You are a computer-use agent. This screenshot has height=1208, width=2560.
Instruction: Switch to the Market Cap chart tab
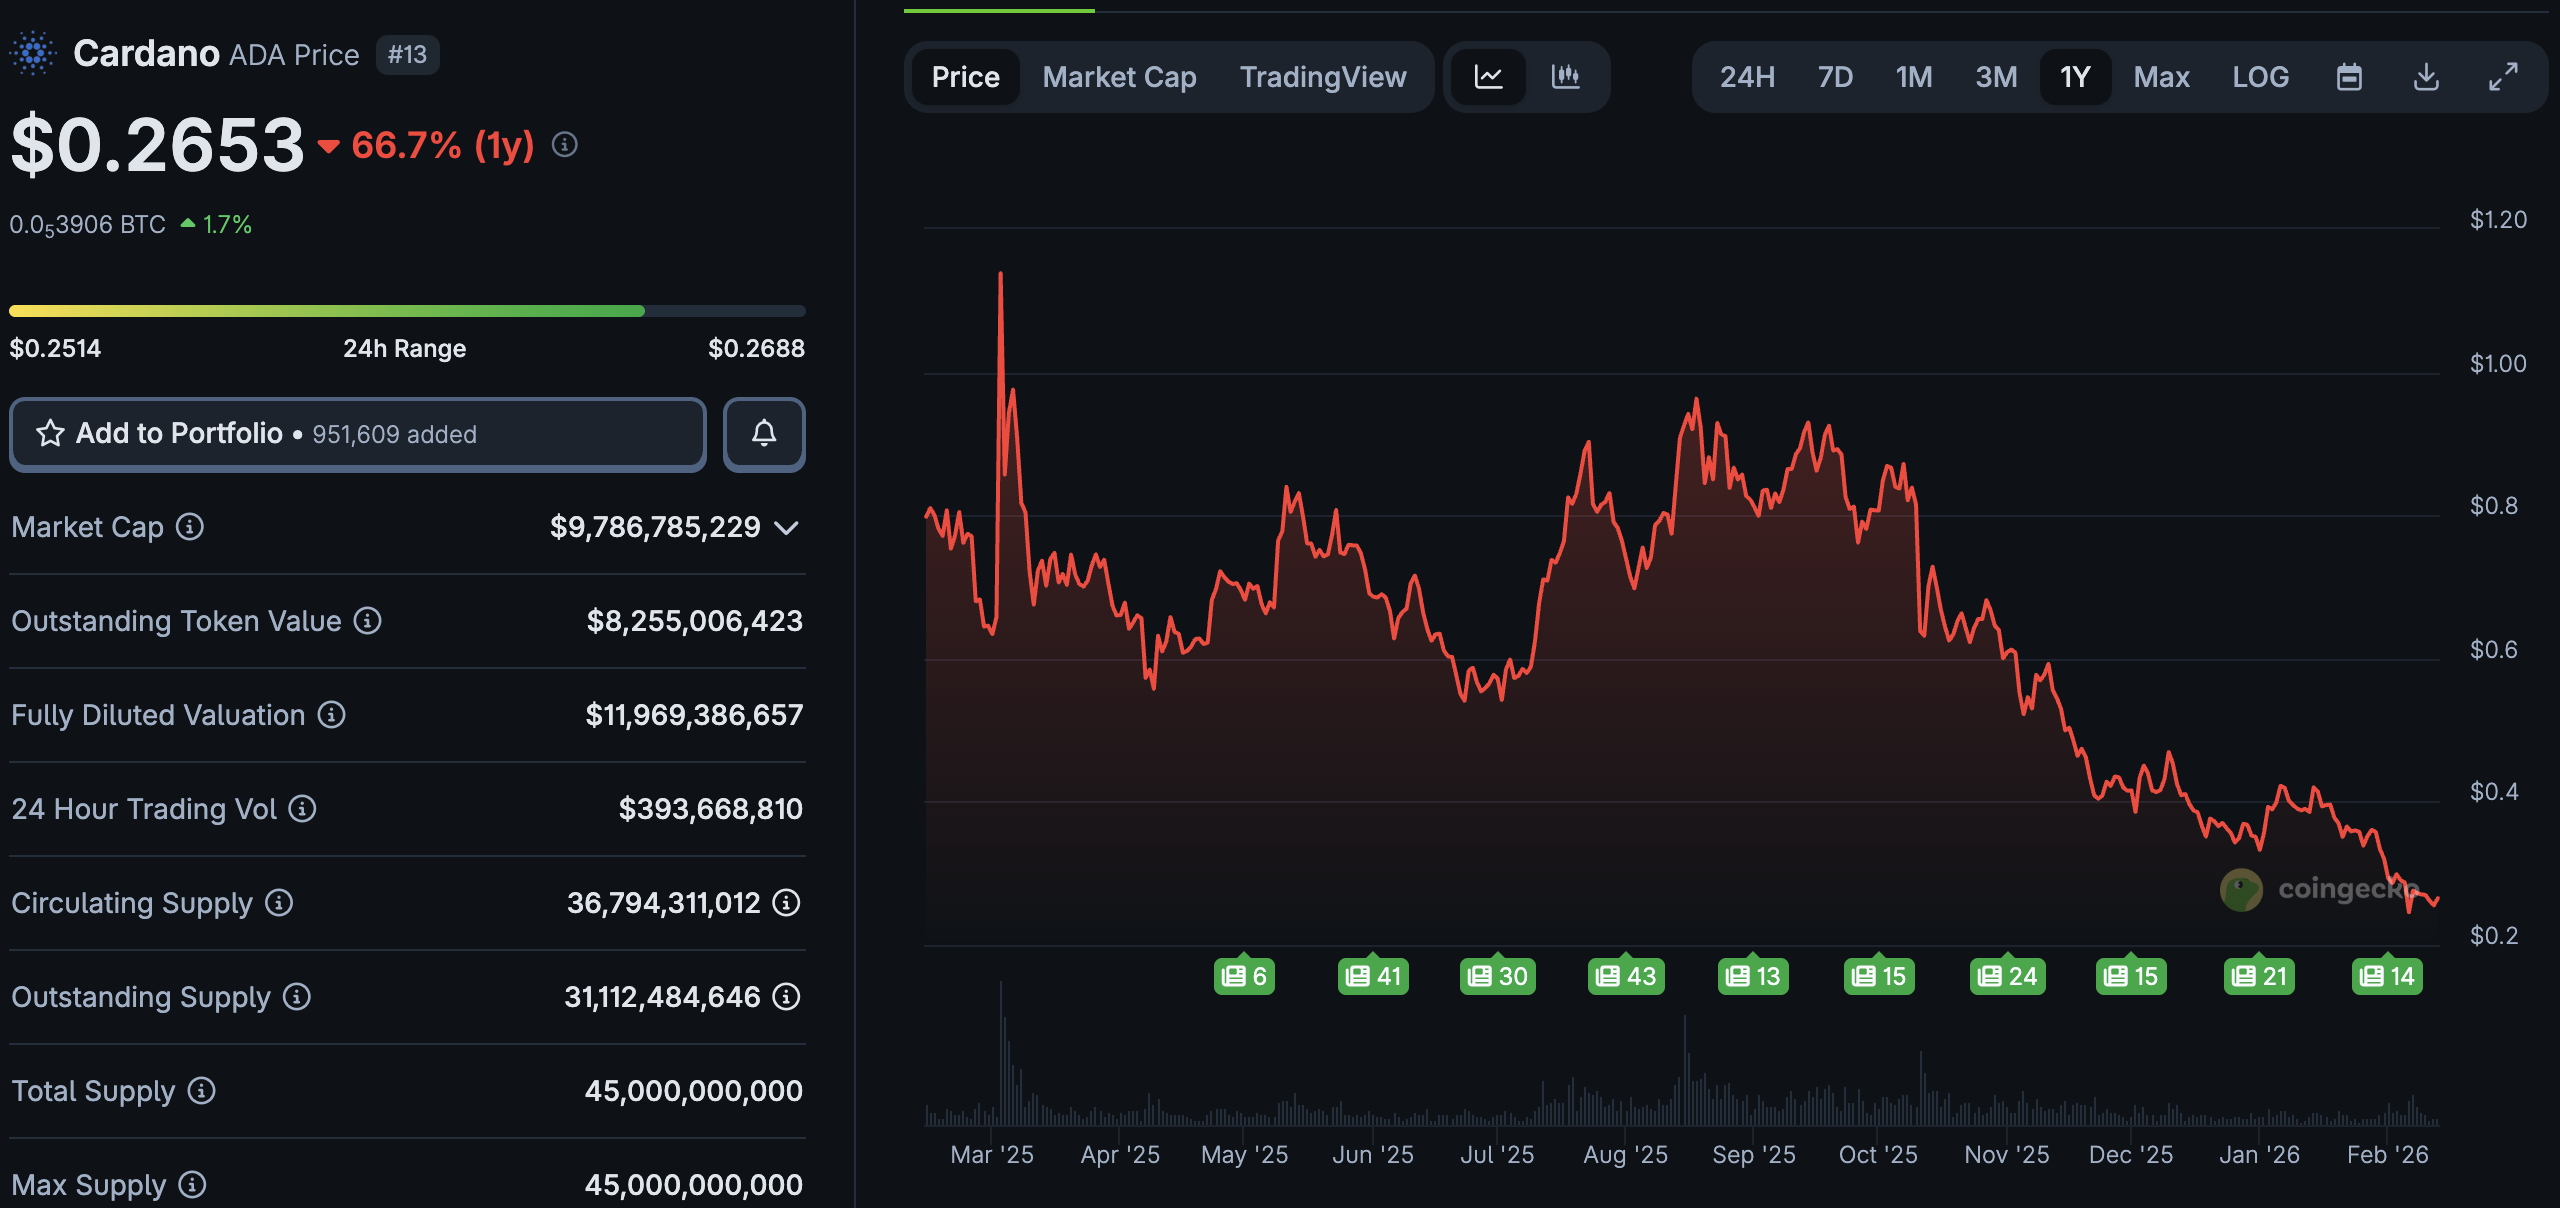(x=1119, y=77)
